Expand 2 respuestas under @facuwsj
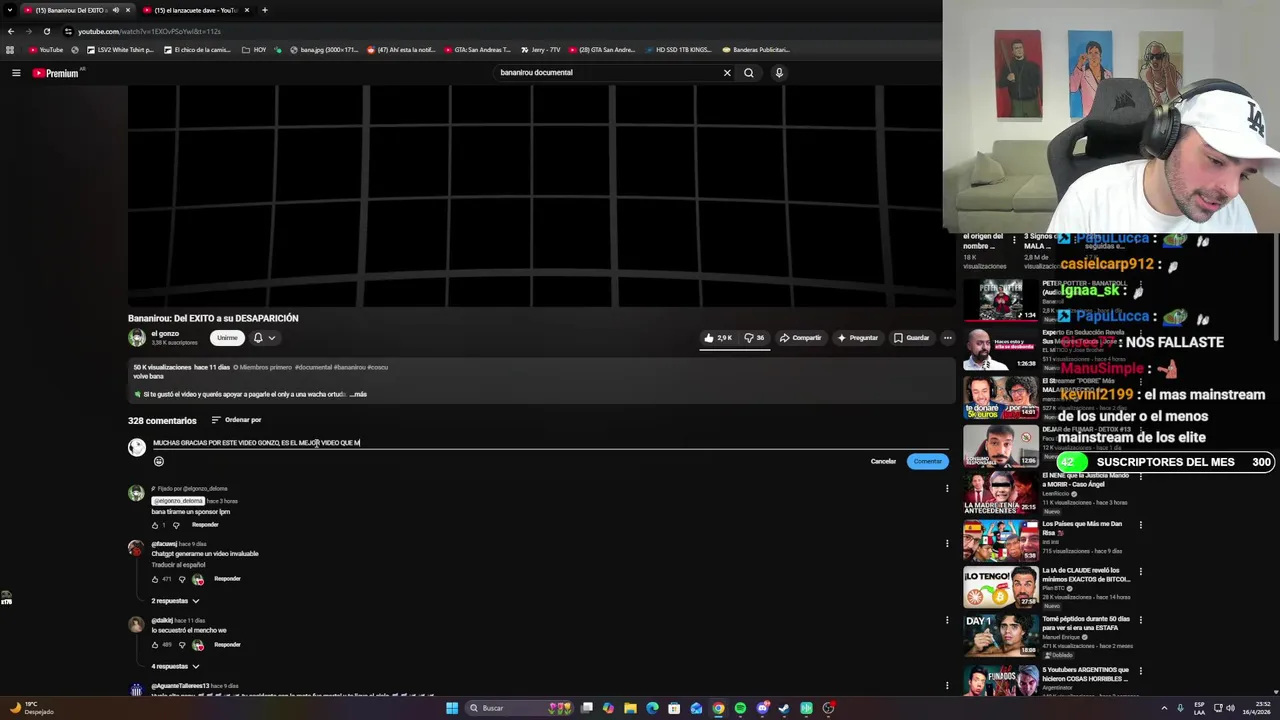 coord(175,601)
